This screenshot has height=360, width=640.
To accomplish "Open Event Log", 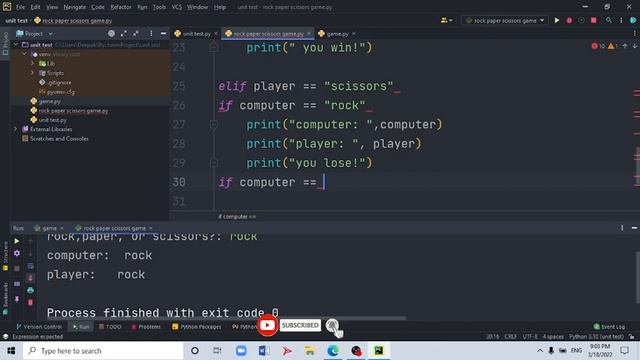I will [x=609, y=327].
